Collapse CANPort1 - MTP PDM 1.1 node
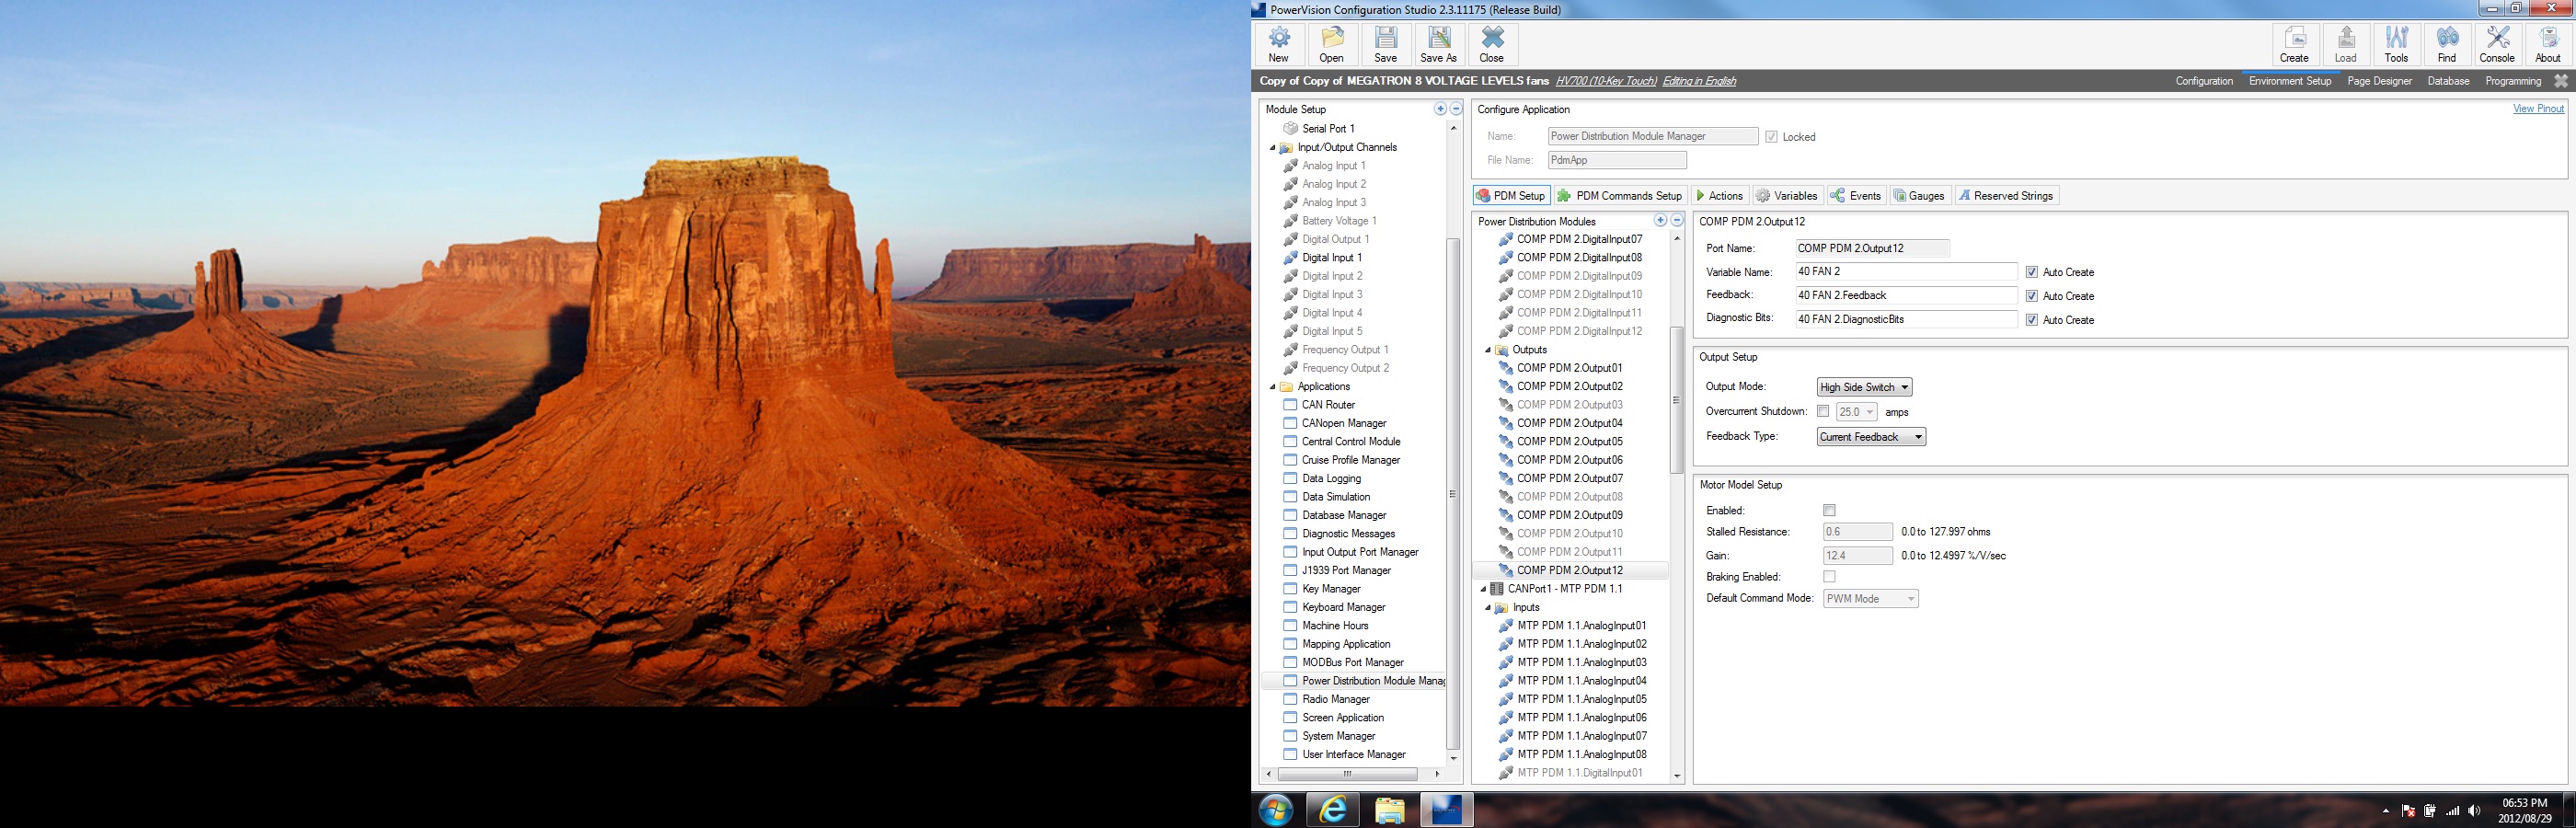 click(x=1483, y=589)
